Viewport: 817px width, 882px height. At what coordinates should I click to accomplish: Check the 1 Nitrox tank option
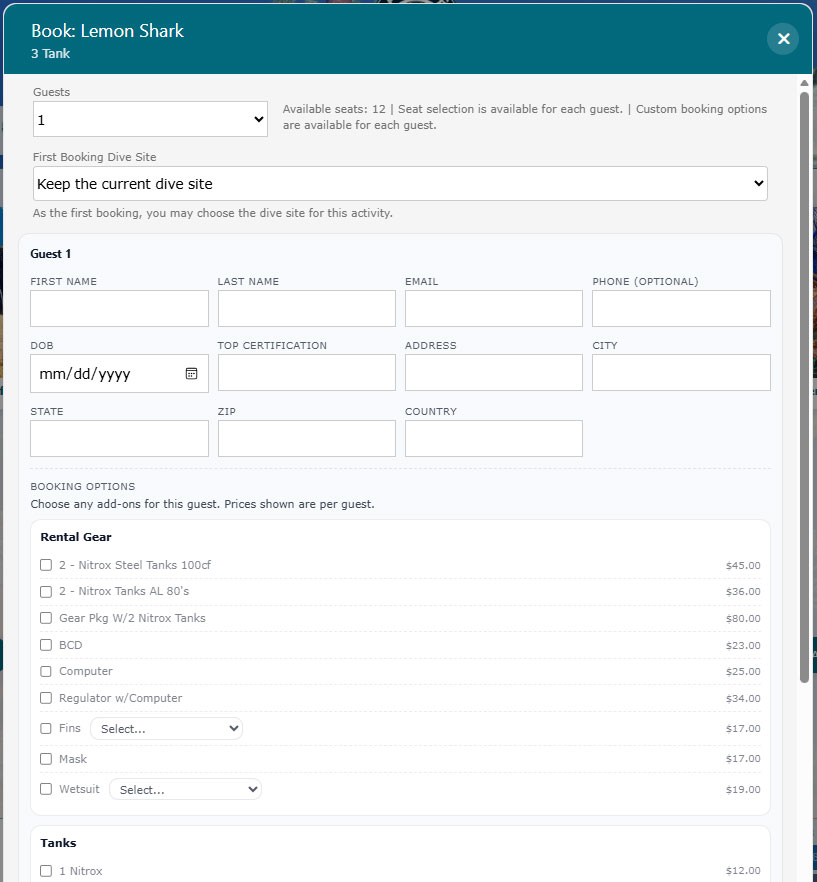[46, 871]
